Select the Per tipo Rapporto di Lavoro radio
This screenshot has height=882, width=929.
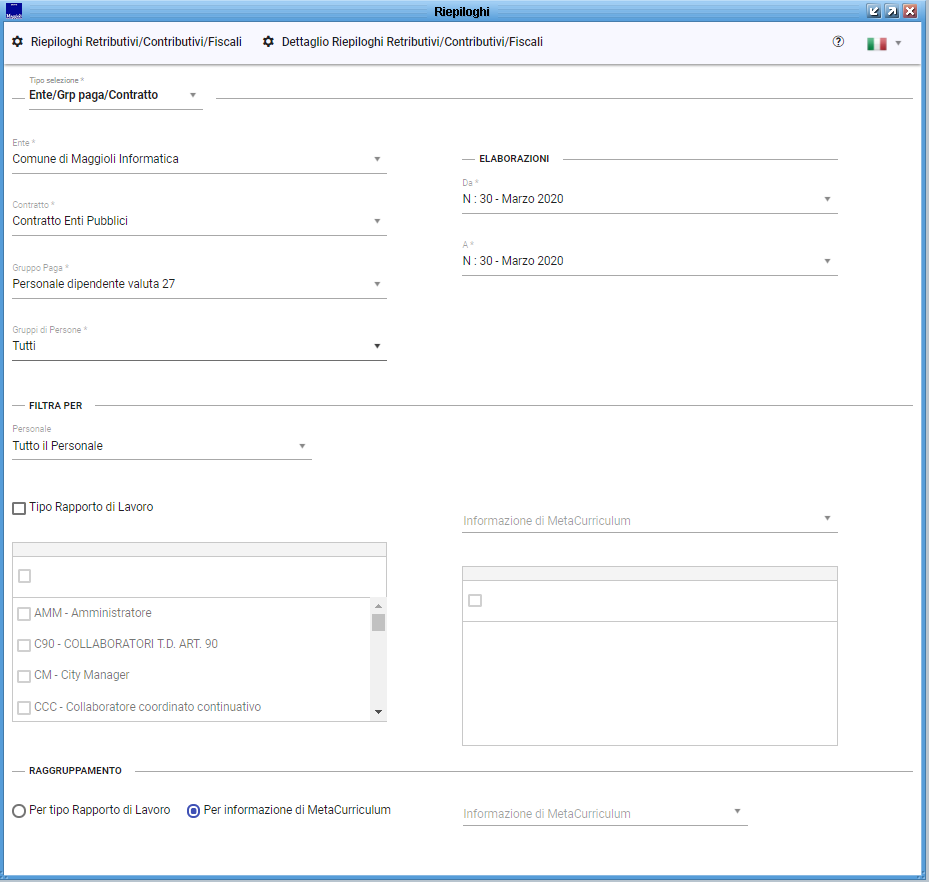pos(19,811)
